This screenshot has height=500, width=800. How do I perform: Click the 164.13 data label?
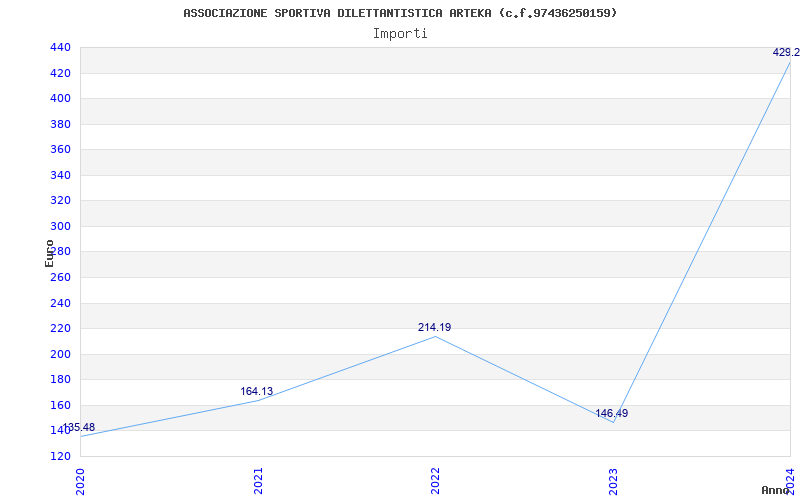257,391
